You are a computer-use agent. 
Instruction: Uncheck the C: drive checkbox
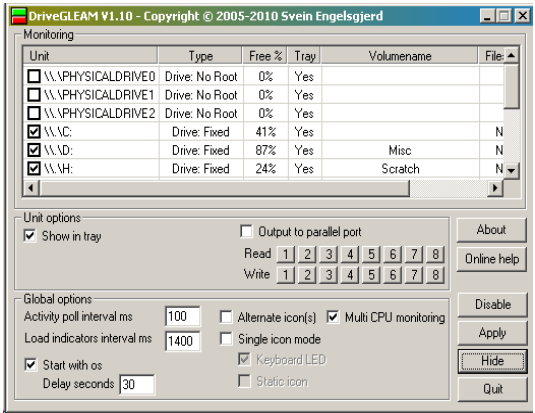pos(34,131)
